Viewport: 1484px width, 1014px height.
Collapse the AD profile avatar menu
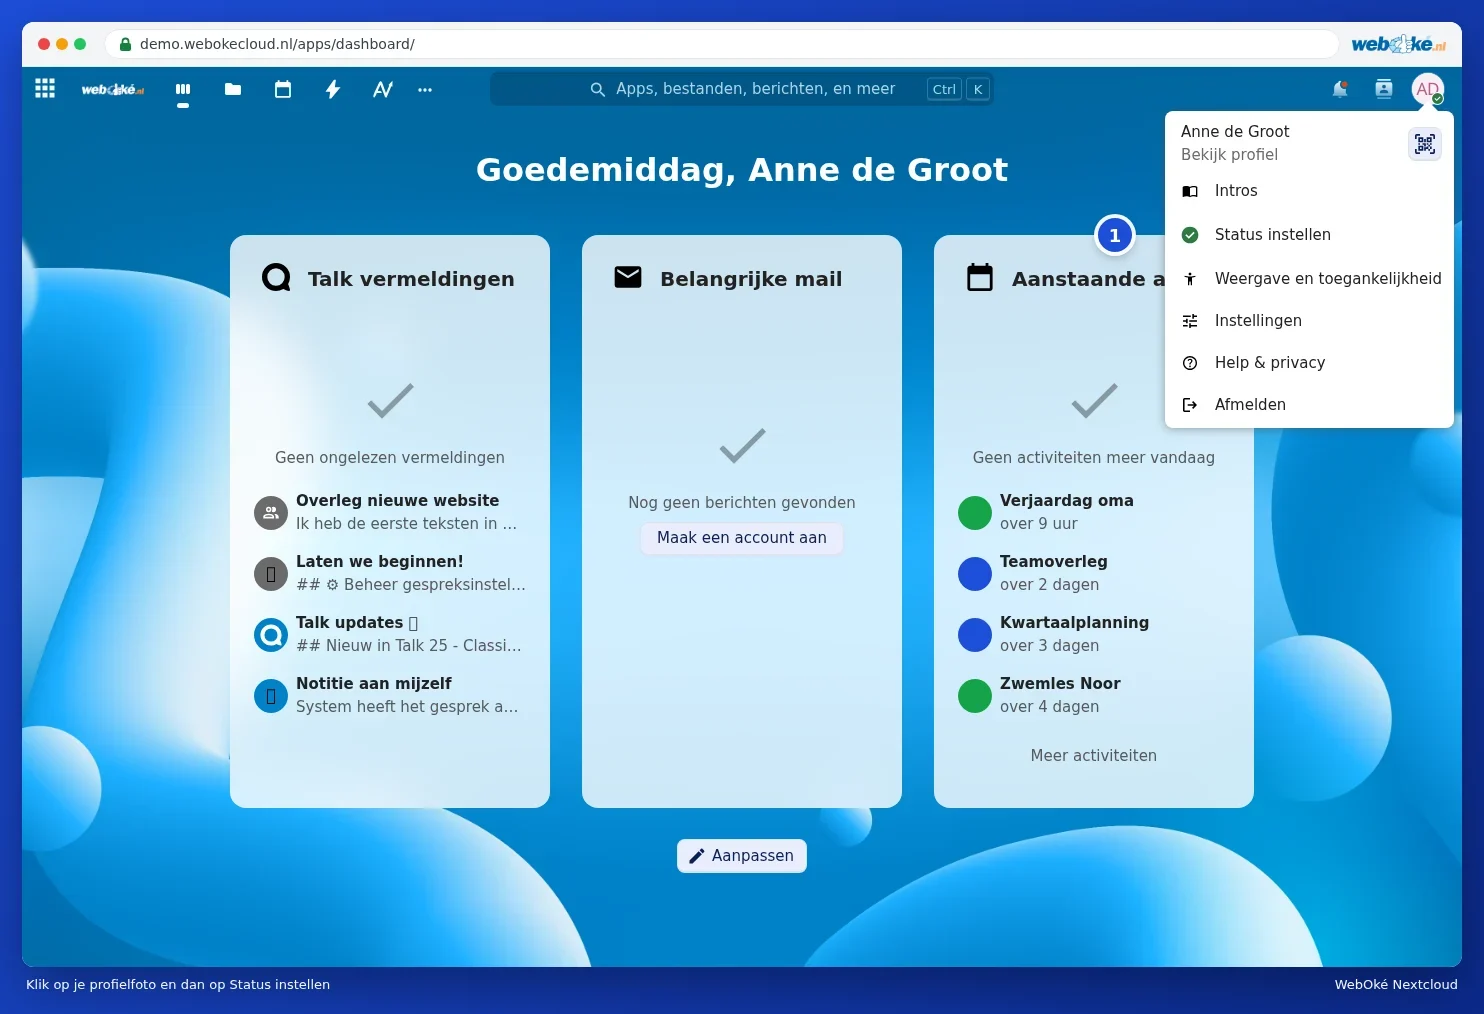pyautogui.click(x=1428, y=89)
